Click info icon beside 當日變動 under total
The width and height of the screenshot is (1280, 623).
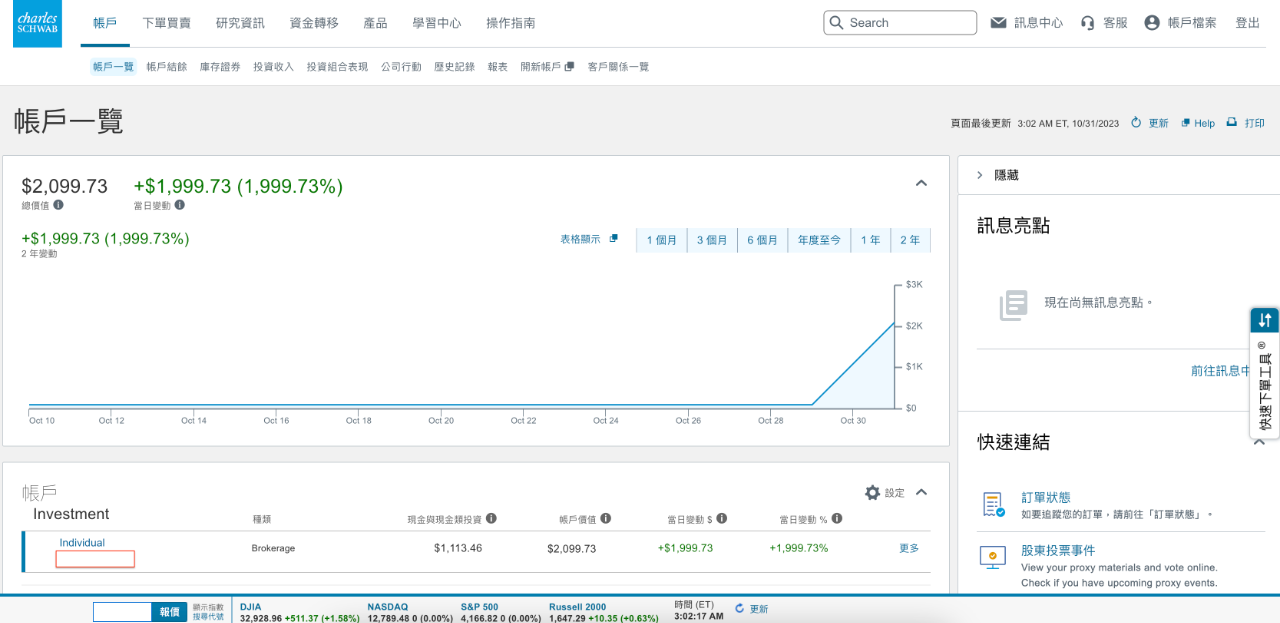click(x=180, y=205)
